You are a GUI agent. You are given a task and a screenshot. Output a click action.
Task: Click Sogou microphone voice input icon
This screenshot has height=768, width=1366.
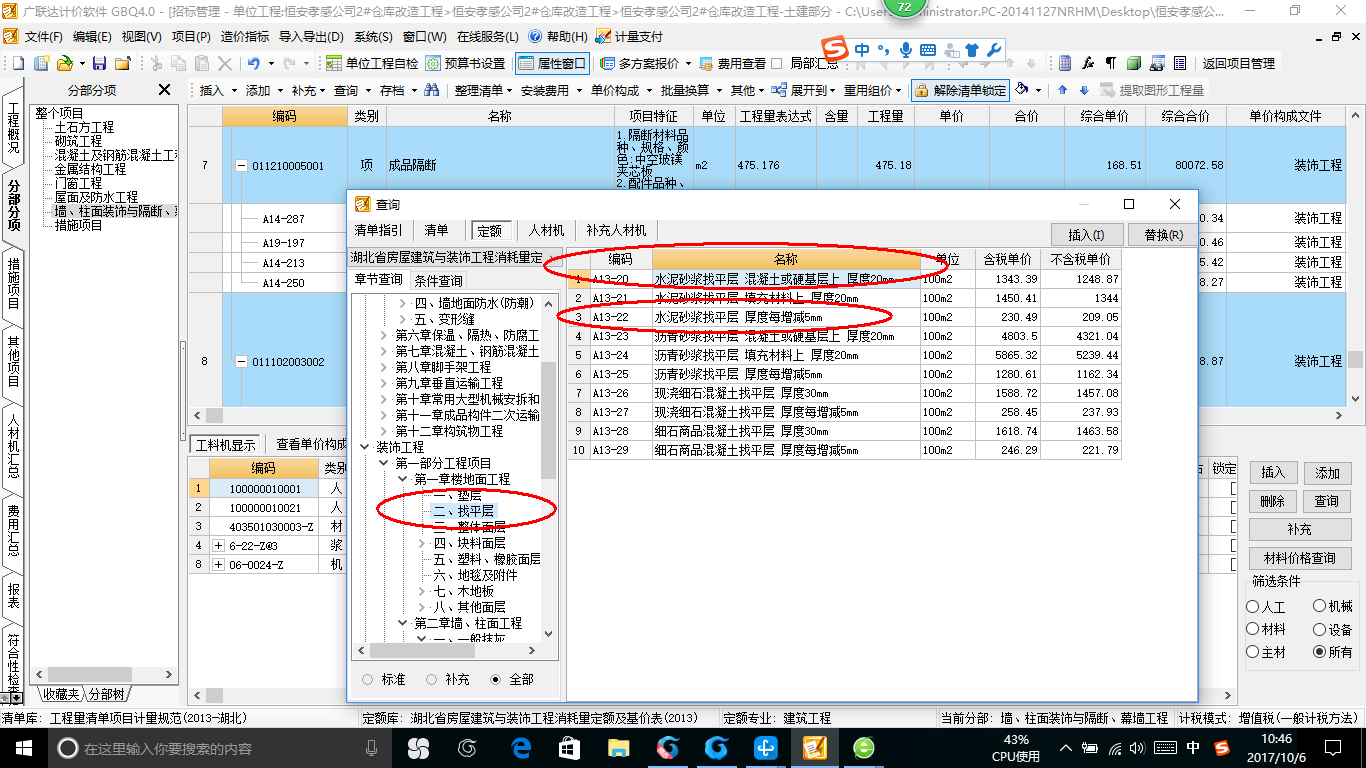(x=906, y=50)
